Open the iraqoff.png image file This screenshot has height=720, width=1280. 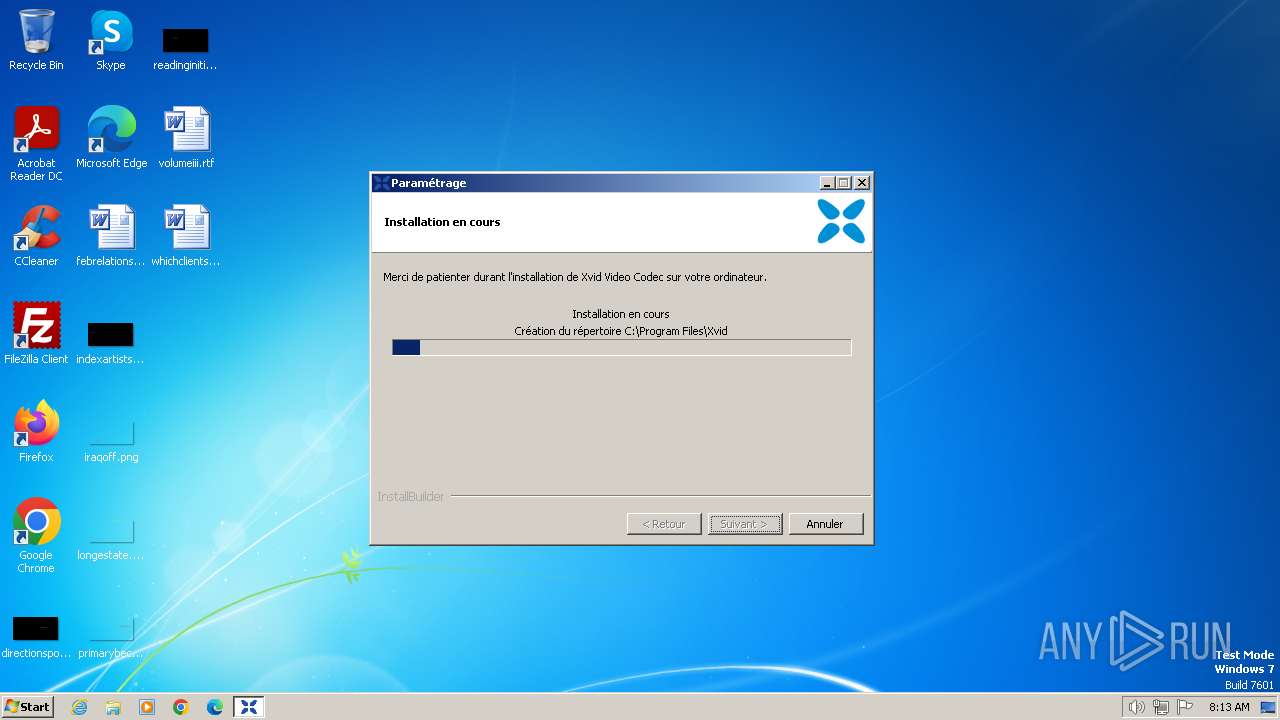[x=111, y=440]
